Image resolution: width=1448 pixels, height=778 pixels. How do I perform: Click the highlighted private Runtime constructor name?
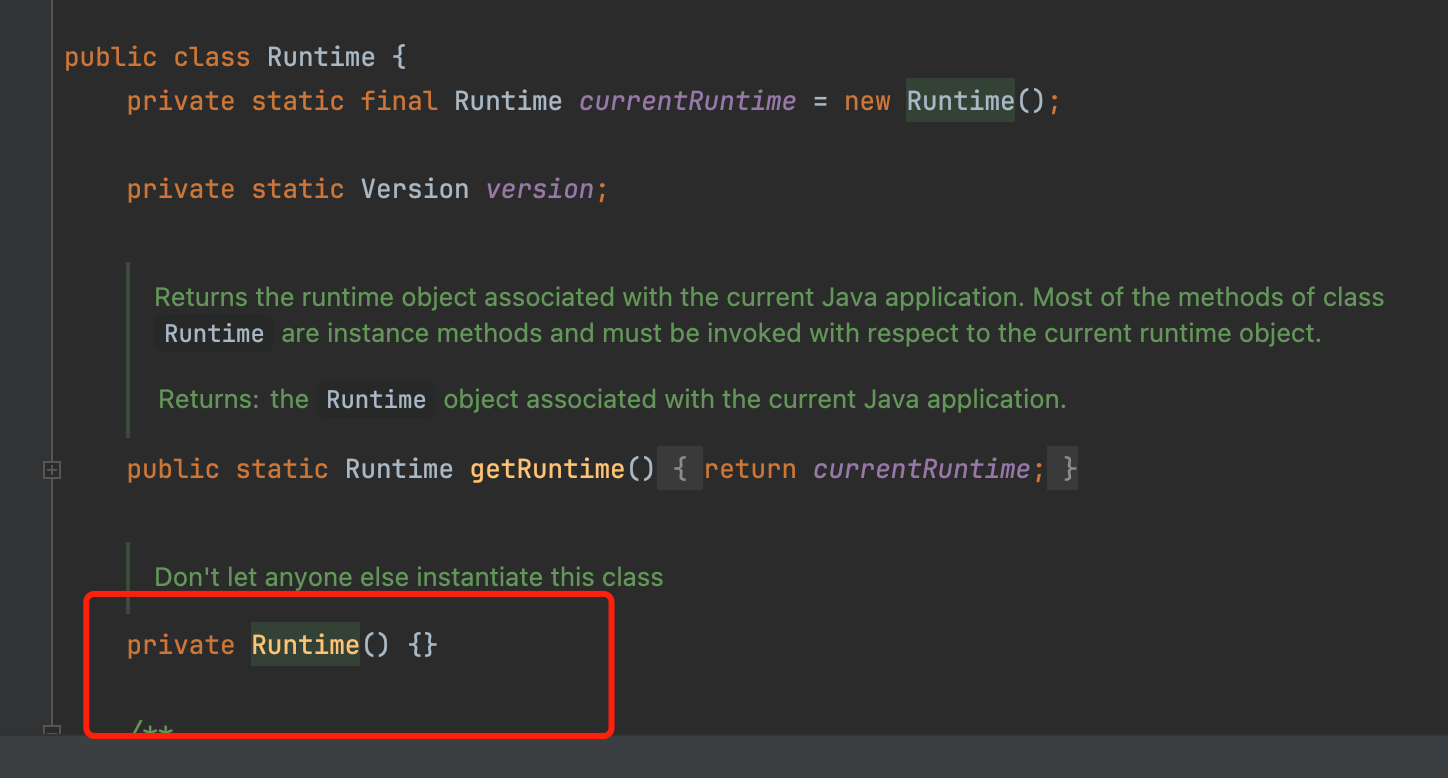coord(305,645)
